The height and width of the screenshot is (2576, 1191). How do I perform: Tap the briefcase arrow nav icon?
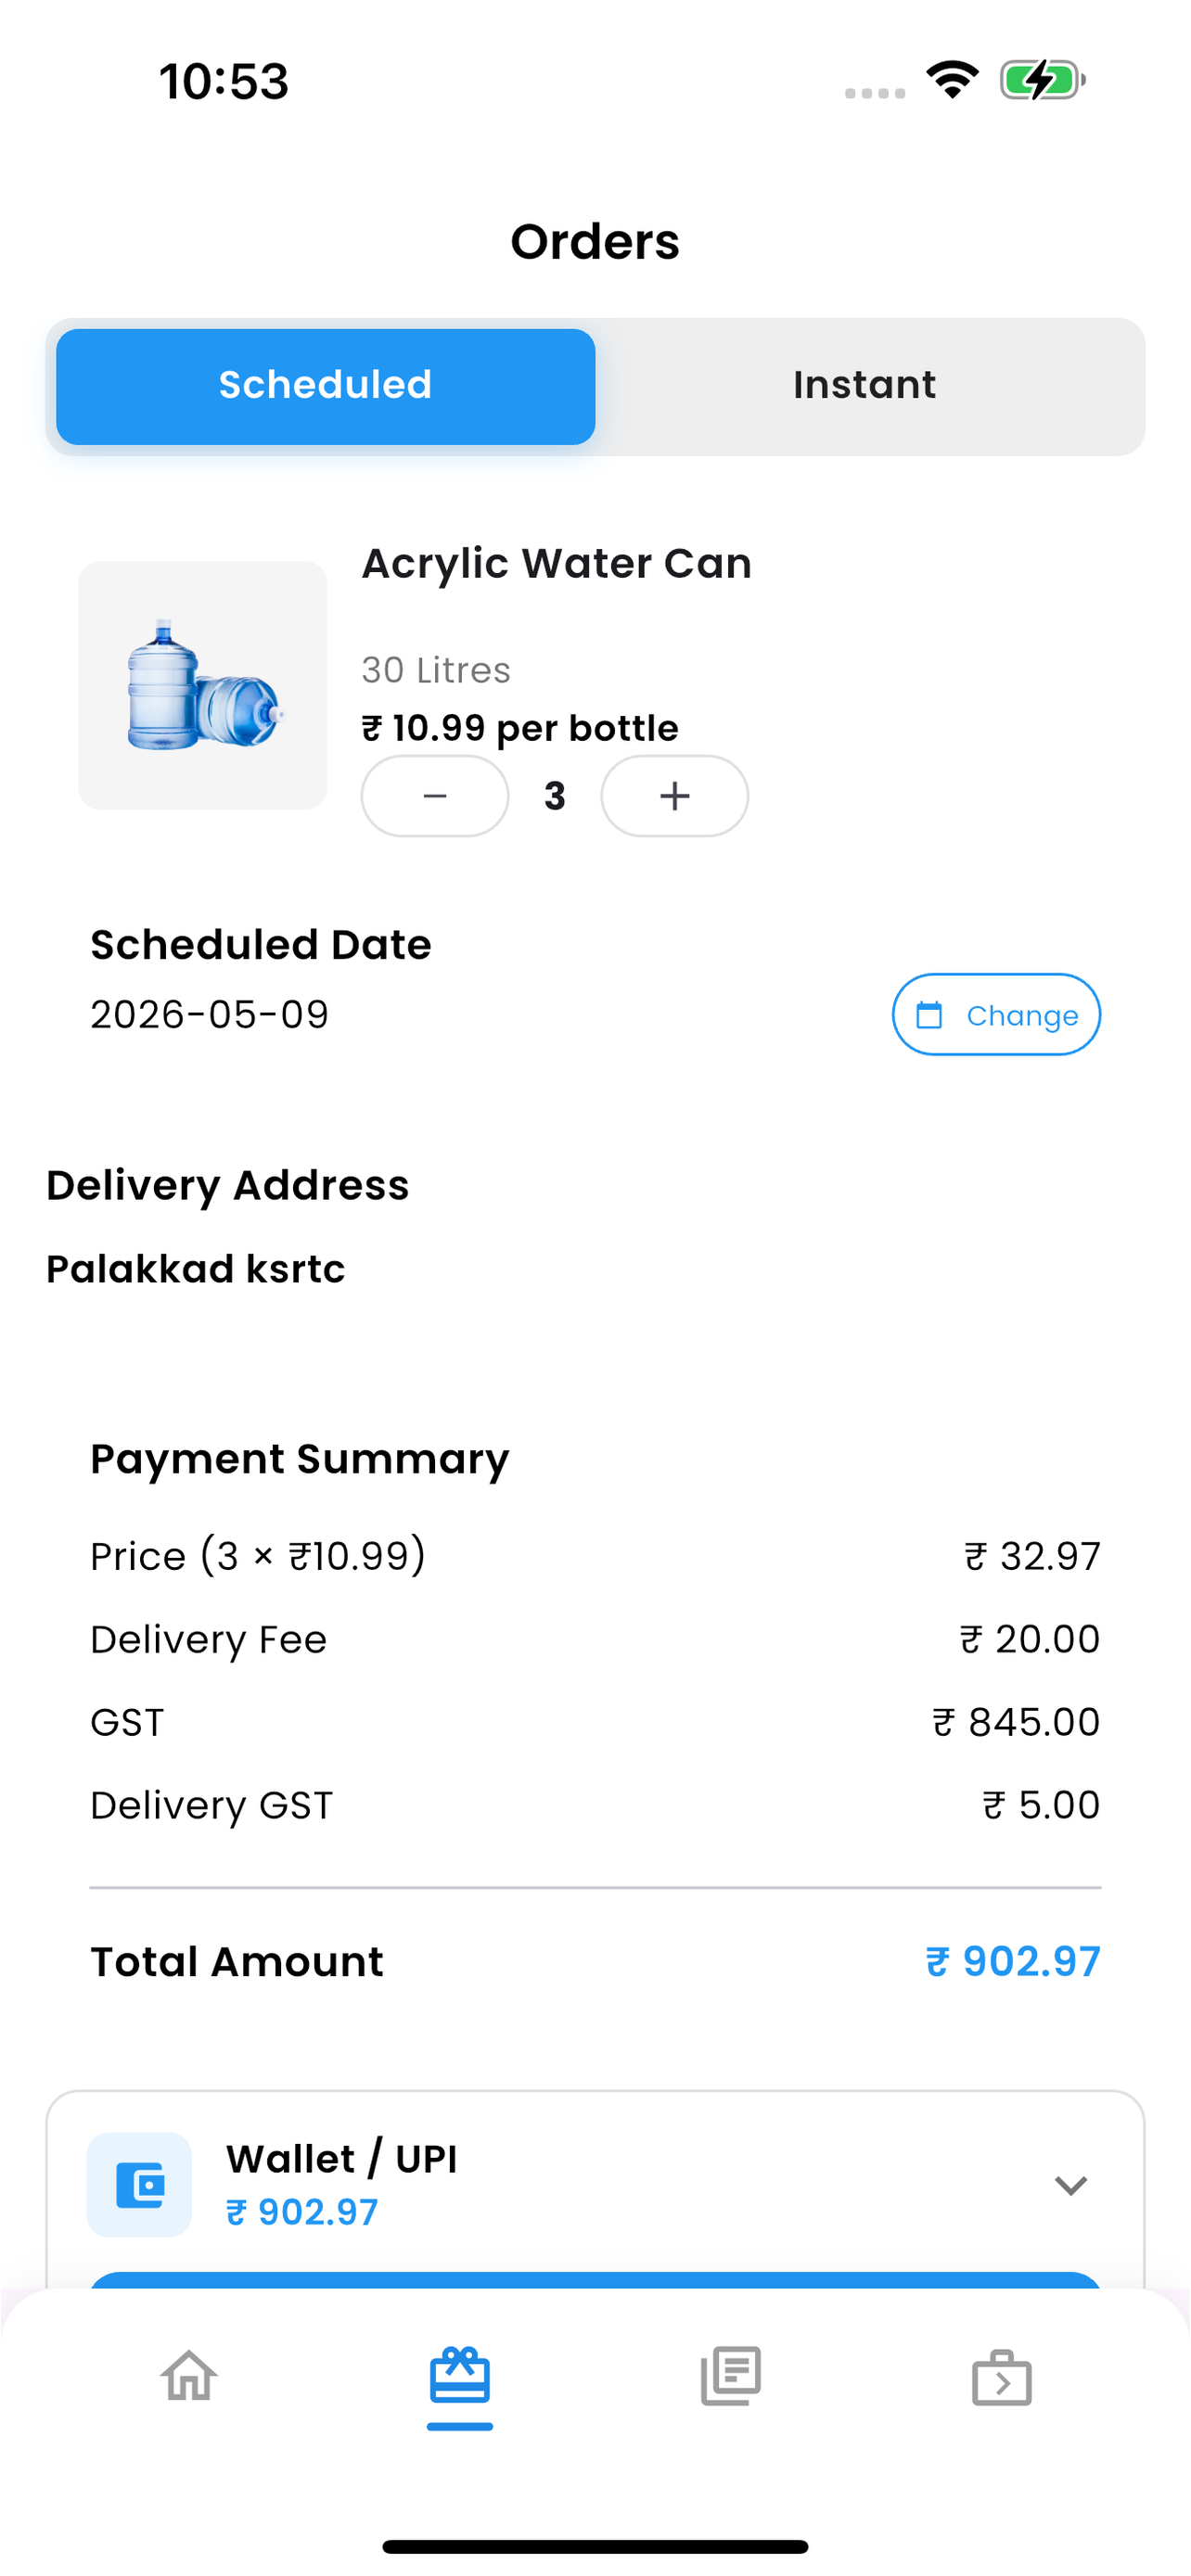(1002, 2378)
